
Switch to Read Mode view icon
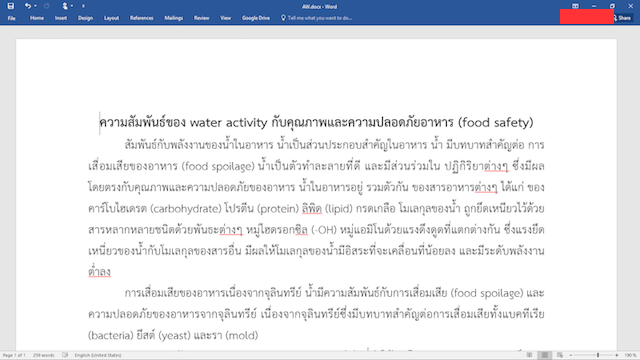[x=529, y=355]
